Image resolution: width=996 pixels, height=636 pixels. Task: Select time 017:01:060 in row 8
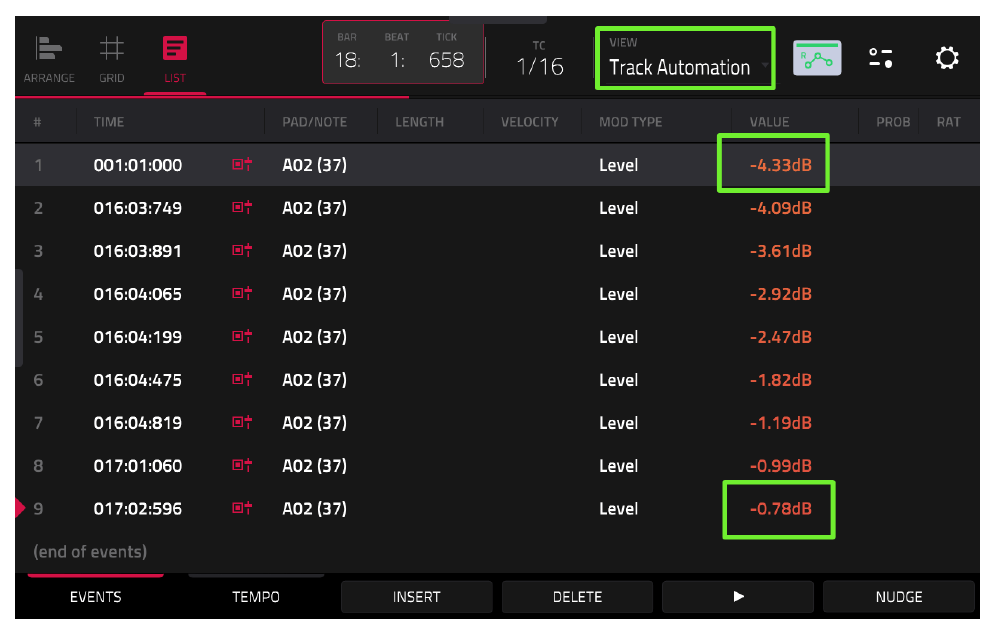tap(138, 466)
